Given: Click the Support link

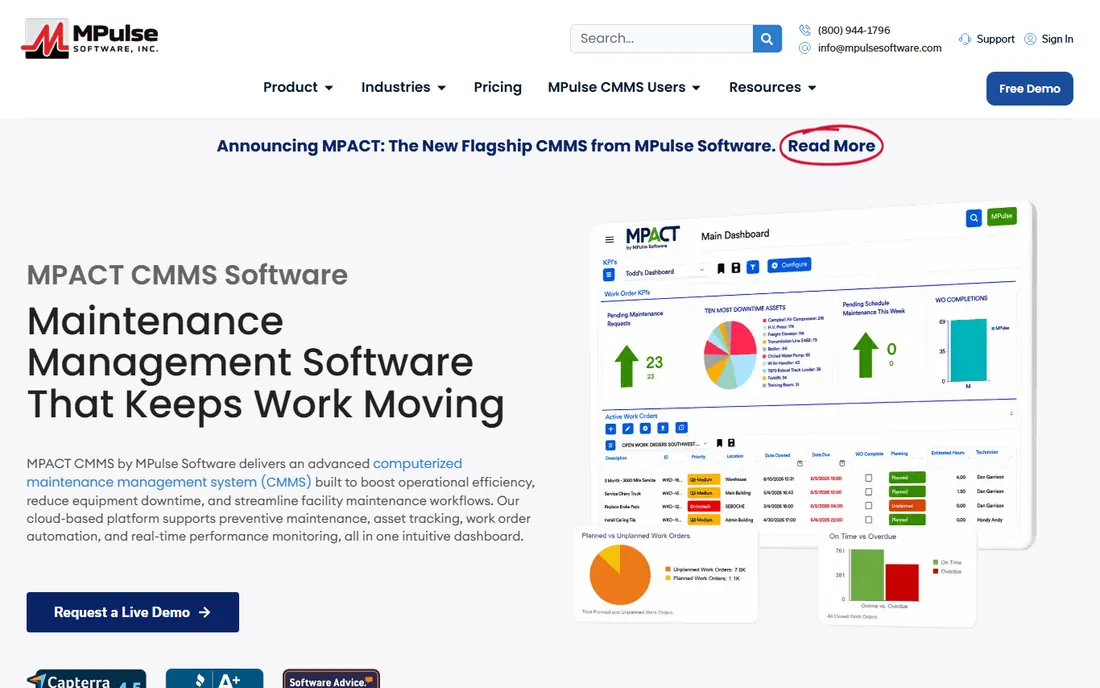Looking at the screenshot, I should click(x=995, y=39).
